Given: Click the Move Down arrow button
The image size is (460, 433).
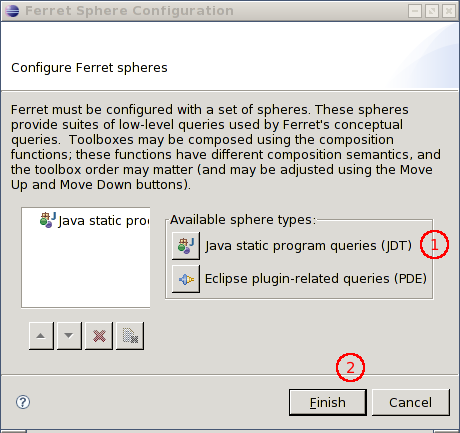Looking at the screenshot, I should (x=69, y=336).
